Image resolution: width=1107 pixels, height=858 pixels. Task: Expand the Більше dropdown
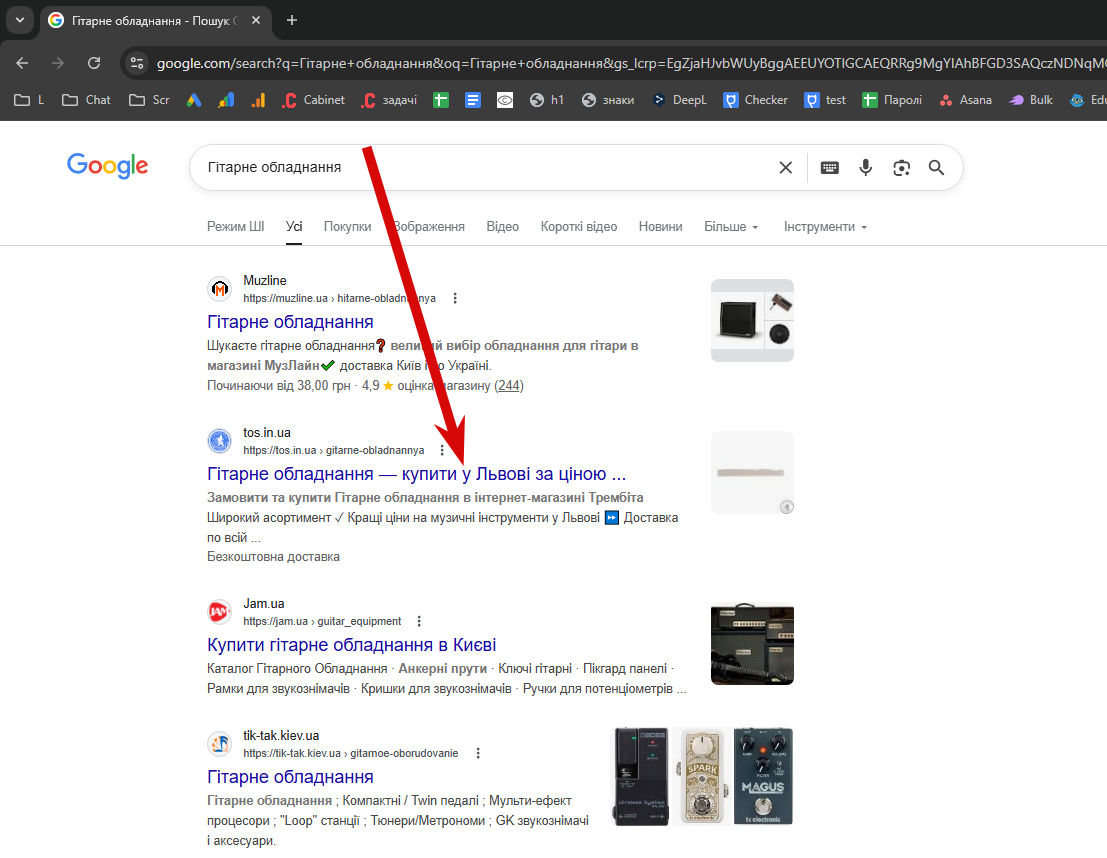731,227
